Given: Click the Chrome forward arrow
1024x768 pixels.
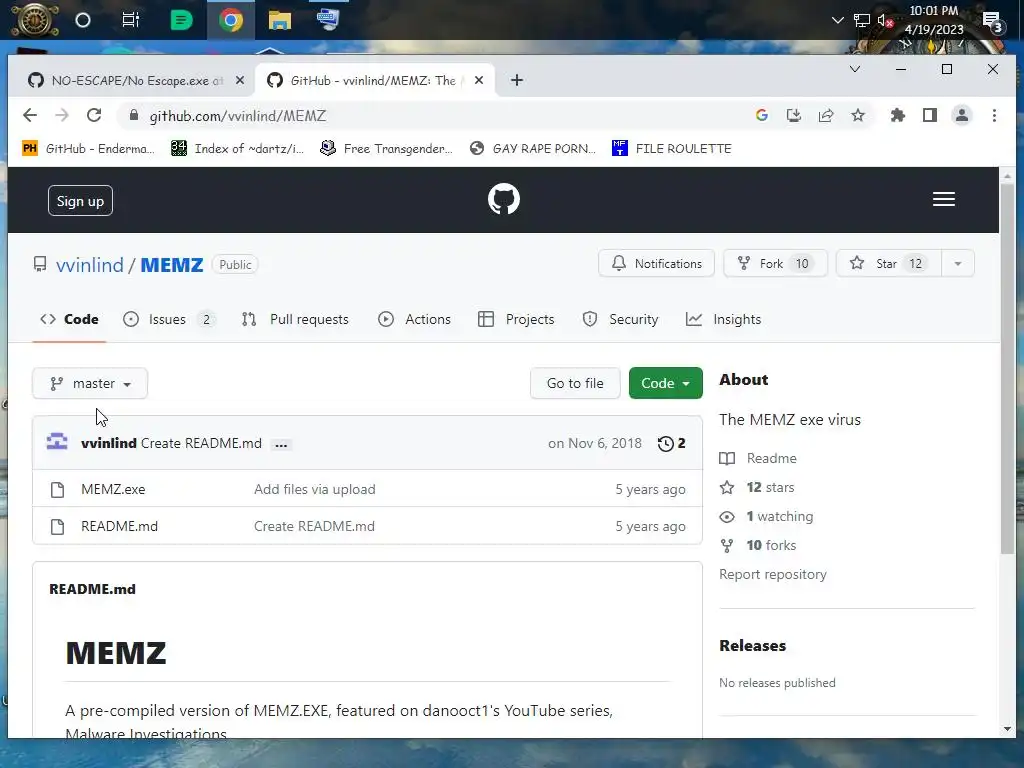Looking at the screenshot, I should click(x=62, y=116).
